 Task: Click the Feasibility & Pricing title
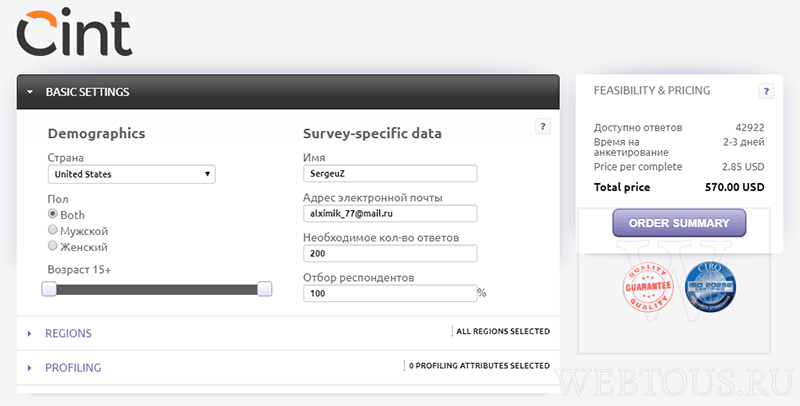[652, 90]
